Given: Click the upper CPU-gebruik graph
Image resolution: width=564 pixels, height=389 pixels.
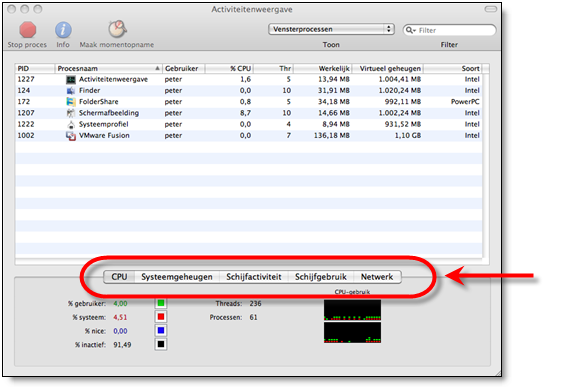Looking at the screenshot, I should pyautogui.click(x=352, y=310).
